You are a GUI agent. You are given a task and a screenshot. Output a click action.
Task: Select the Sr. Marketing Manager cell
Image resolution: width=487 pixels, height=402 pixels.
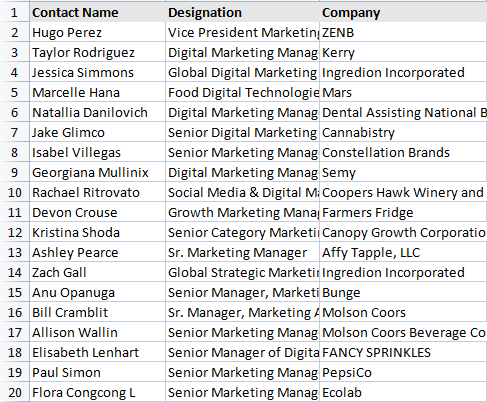pos(242,252)
